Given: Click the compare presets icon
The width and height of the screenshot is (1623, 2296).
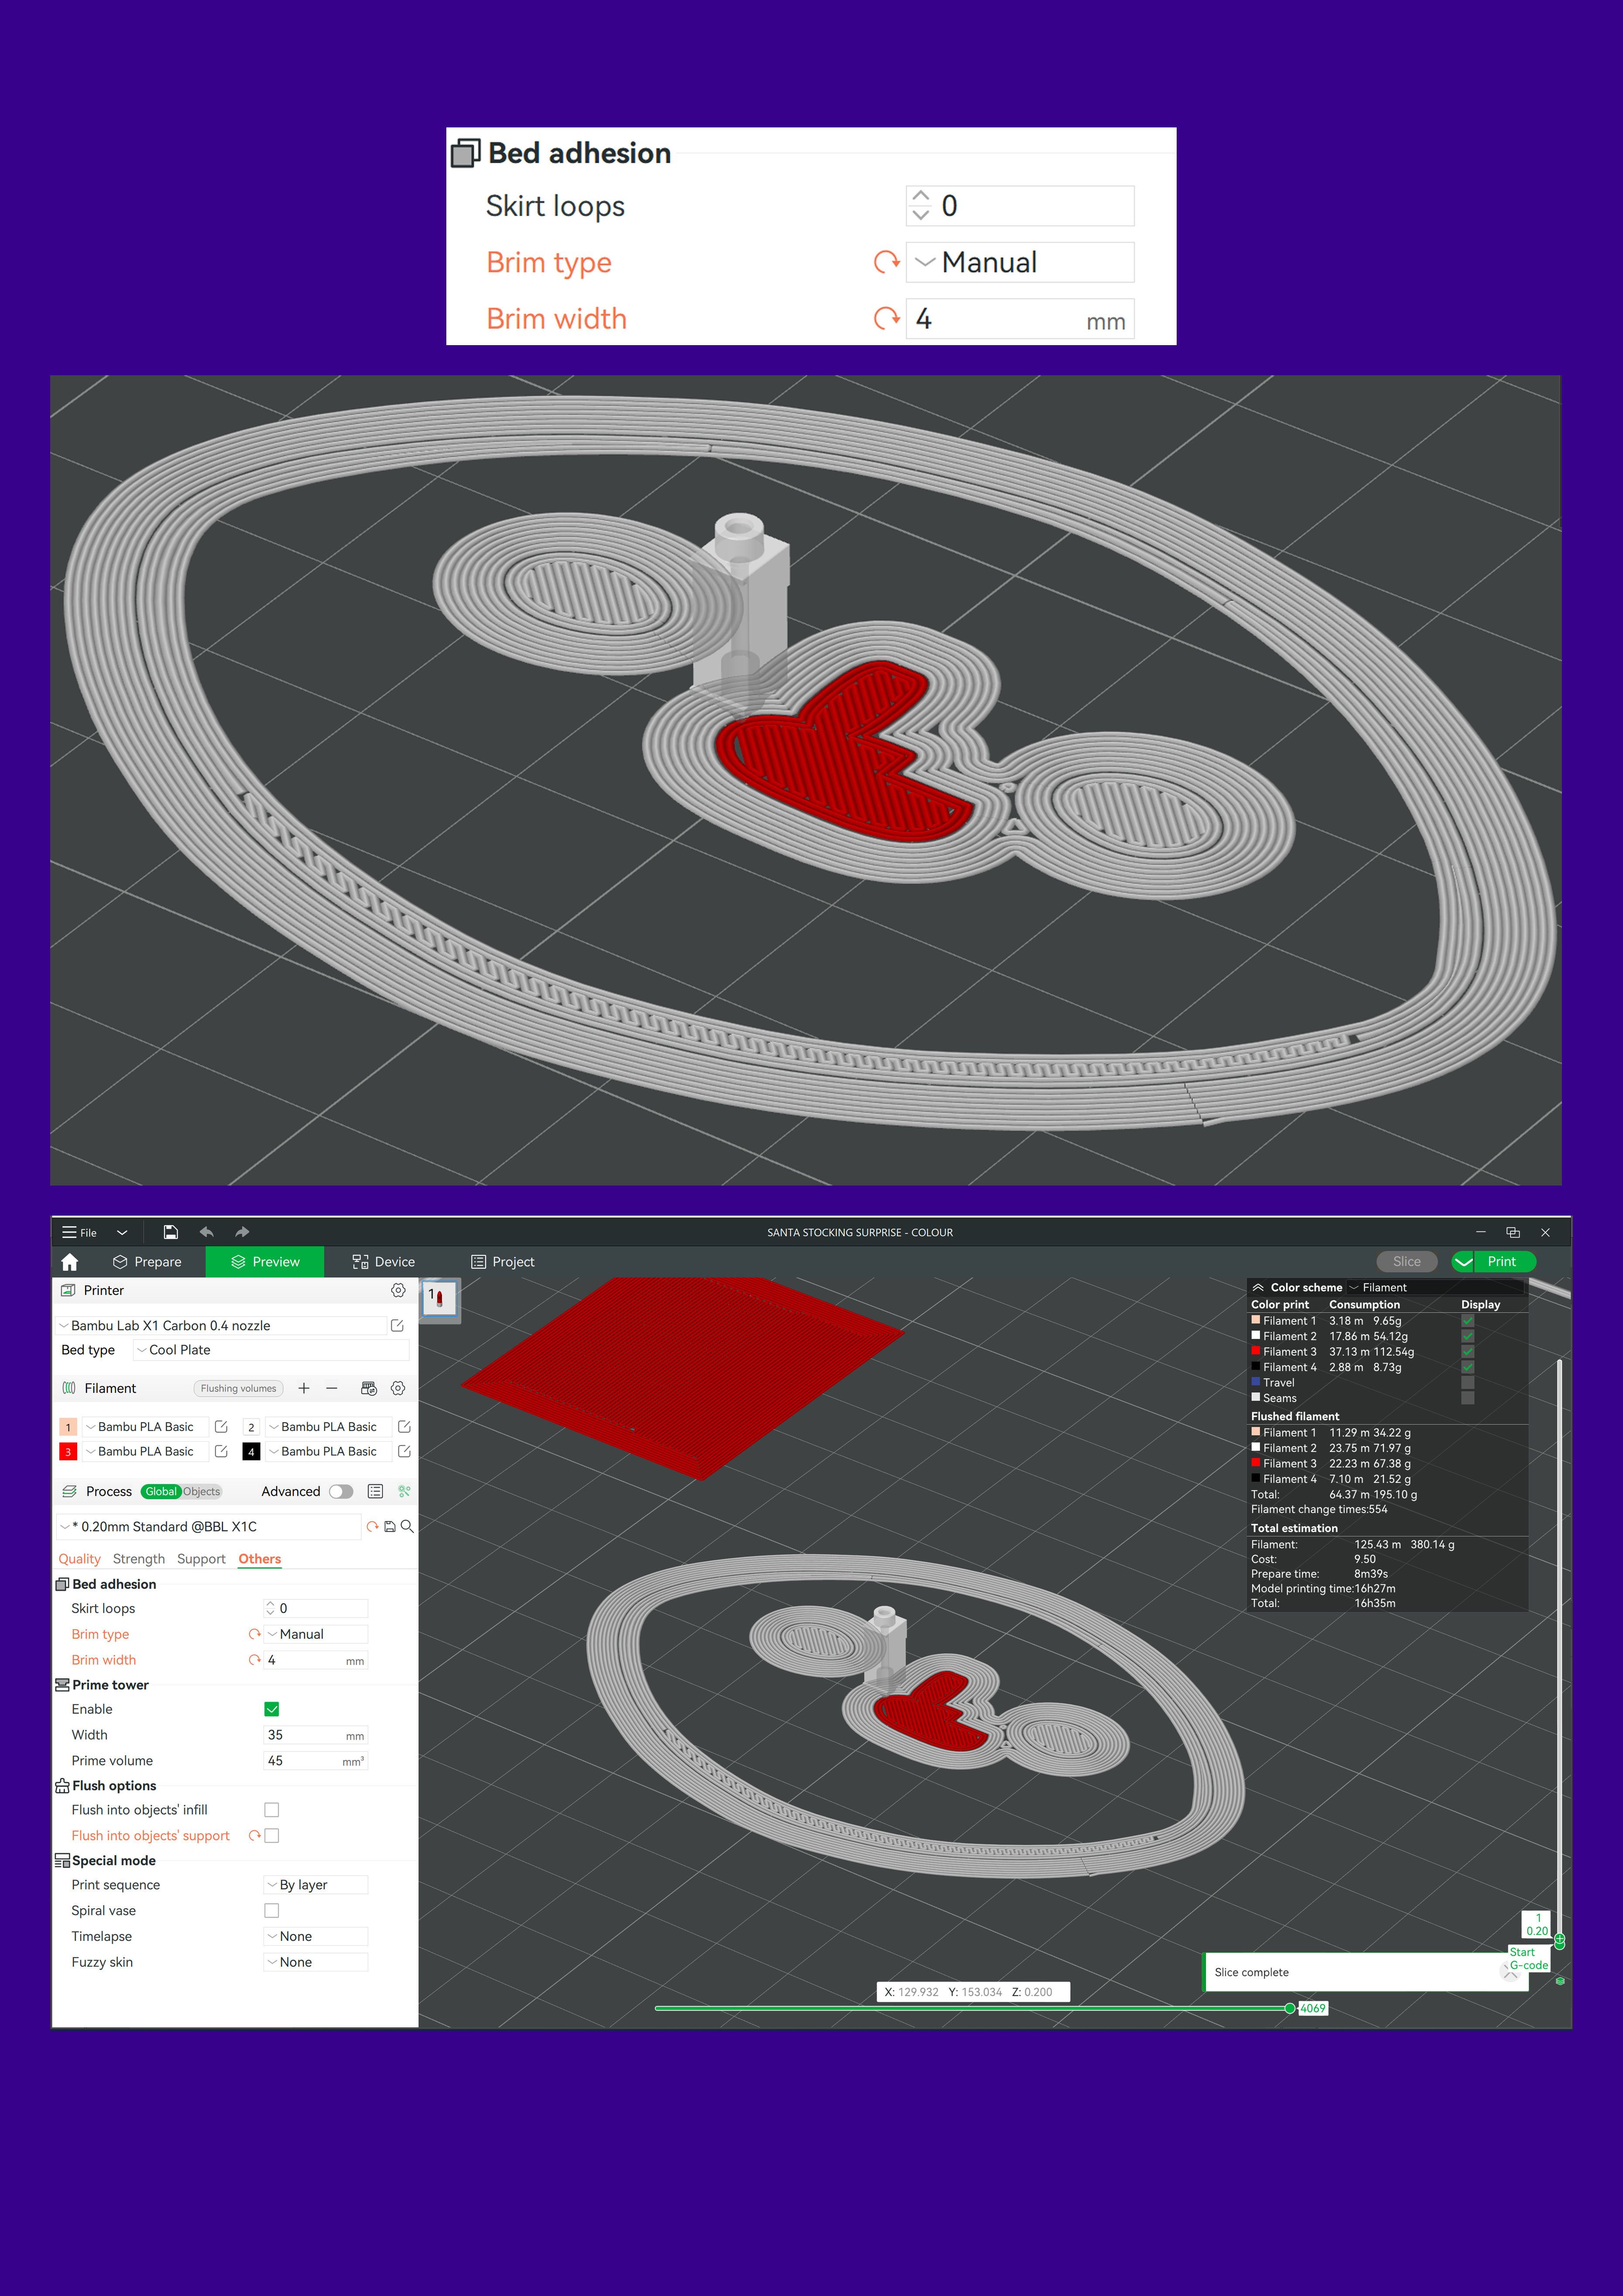Looking at the screenshot, I should [404, 1491].
